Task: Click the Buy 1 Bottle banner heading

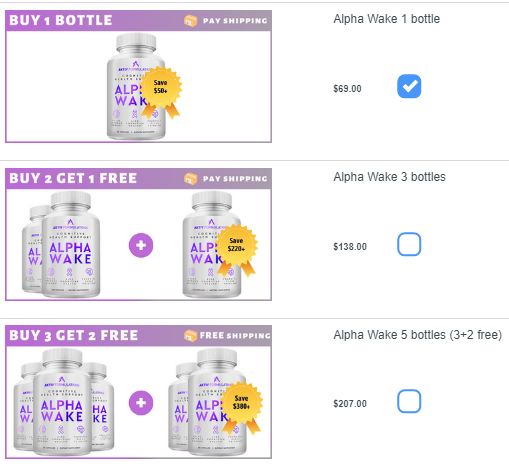Action: (61, 20)
